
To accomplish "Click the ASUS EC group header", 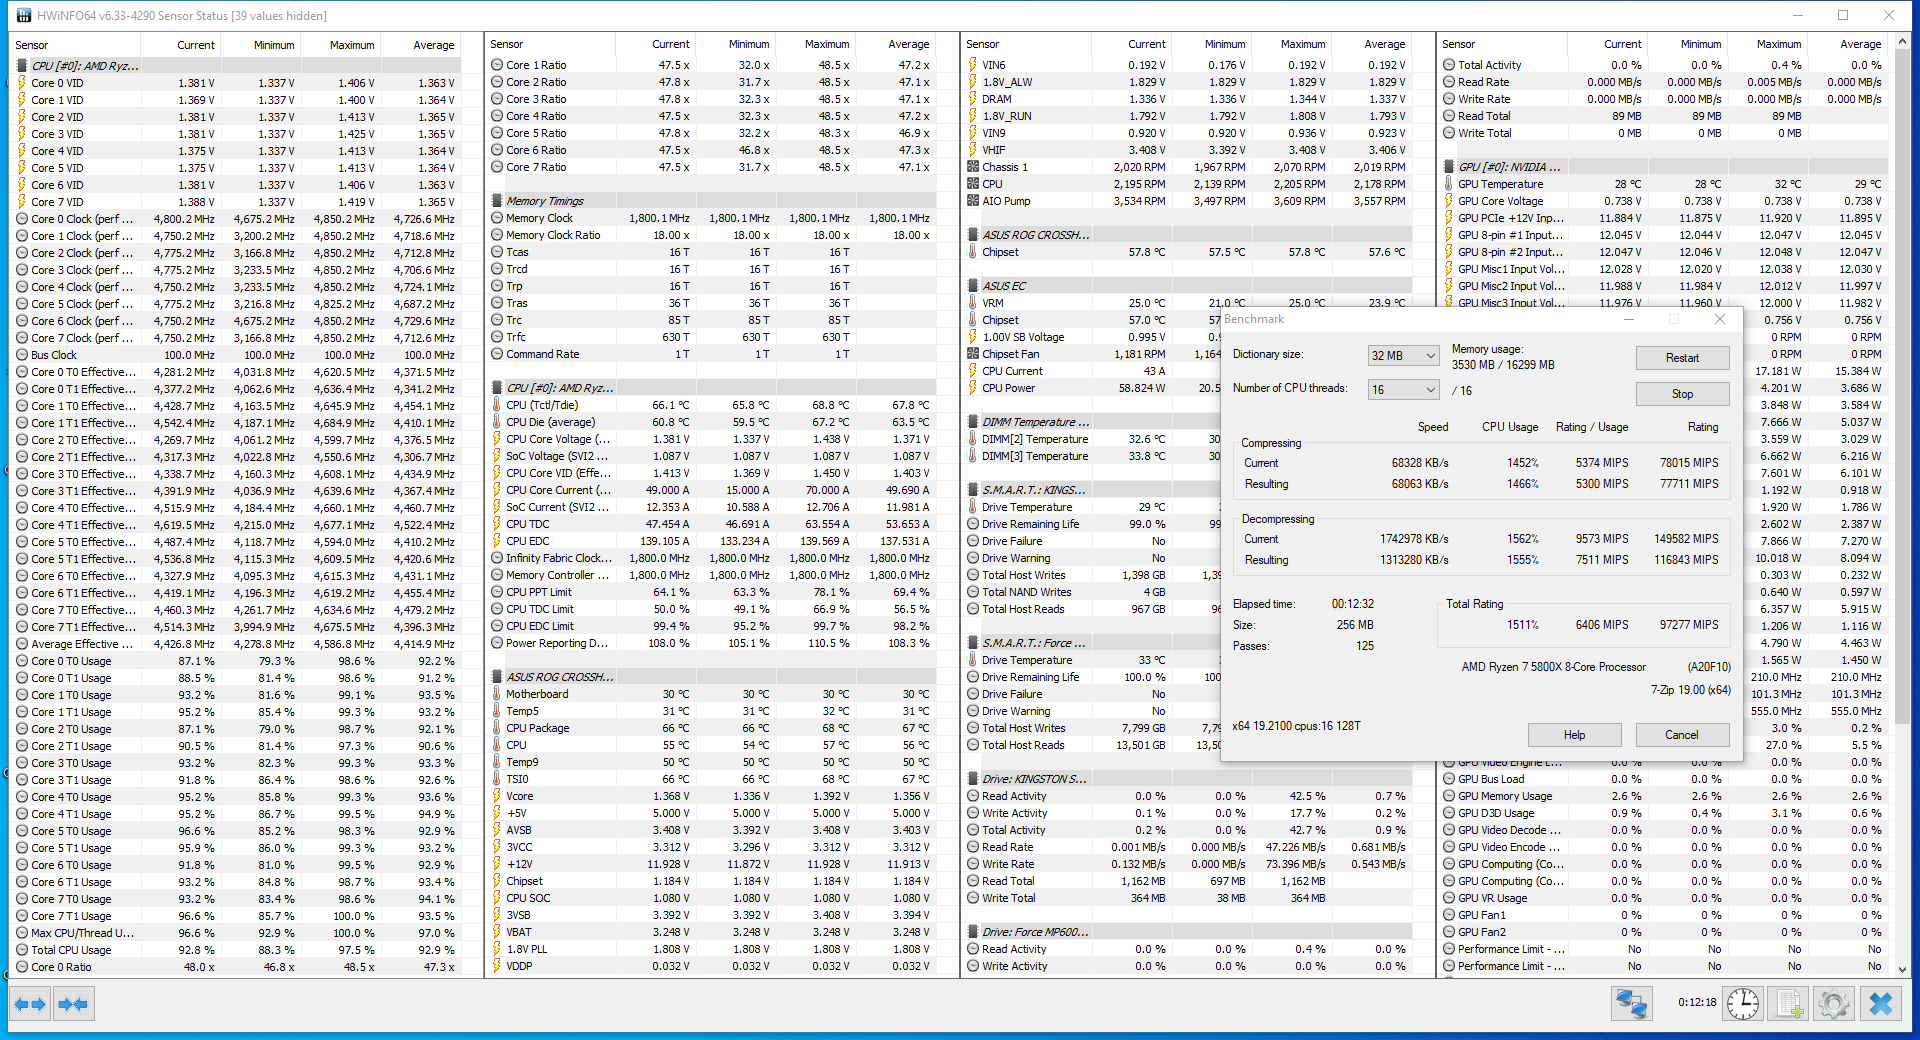I will coord(1004,286).
